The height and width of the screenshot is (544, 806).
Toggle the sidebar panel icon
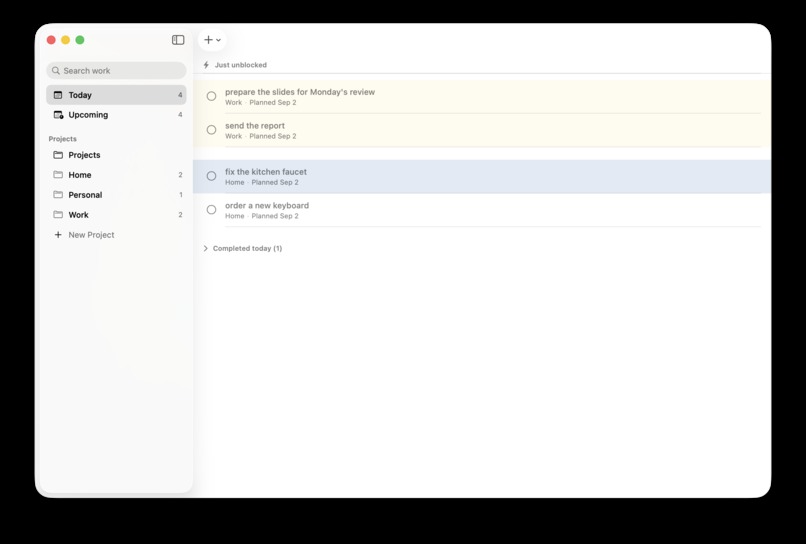click(178, 40)
